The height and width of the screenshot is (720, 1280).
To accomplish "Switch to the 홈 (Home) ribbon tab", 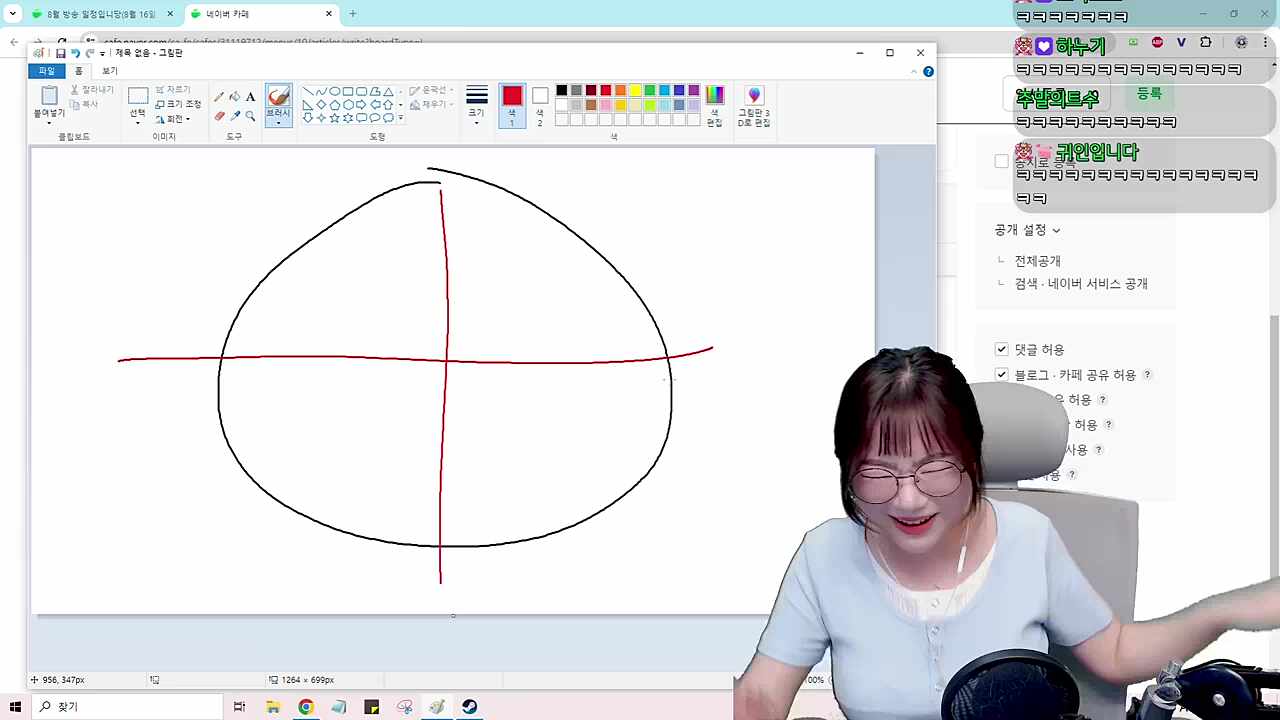I will pos(79,71).
